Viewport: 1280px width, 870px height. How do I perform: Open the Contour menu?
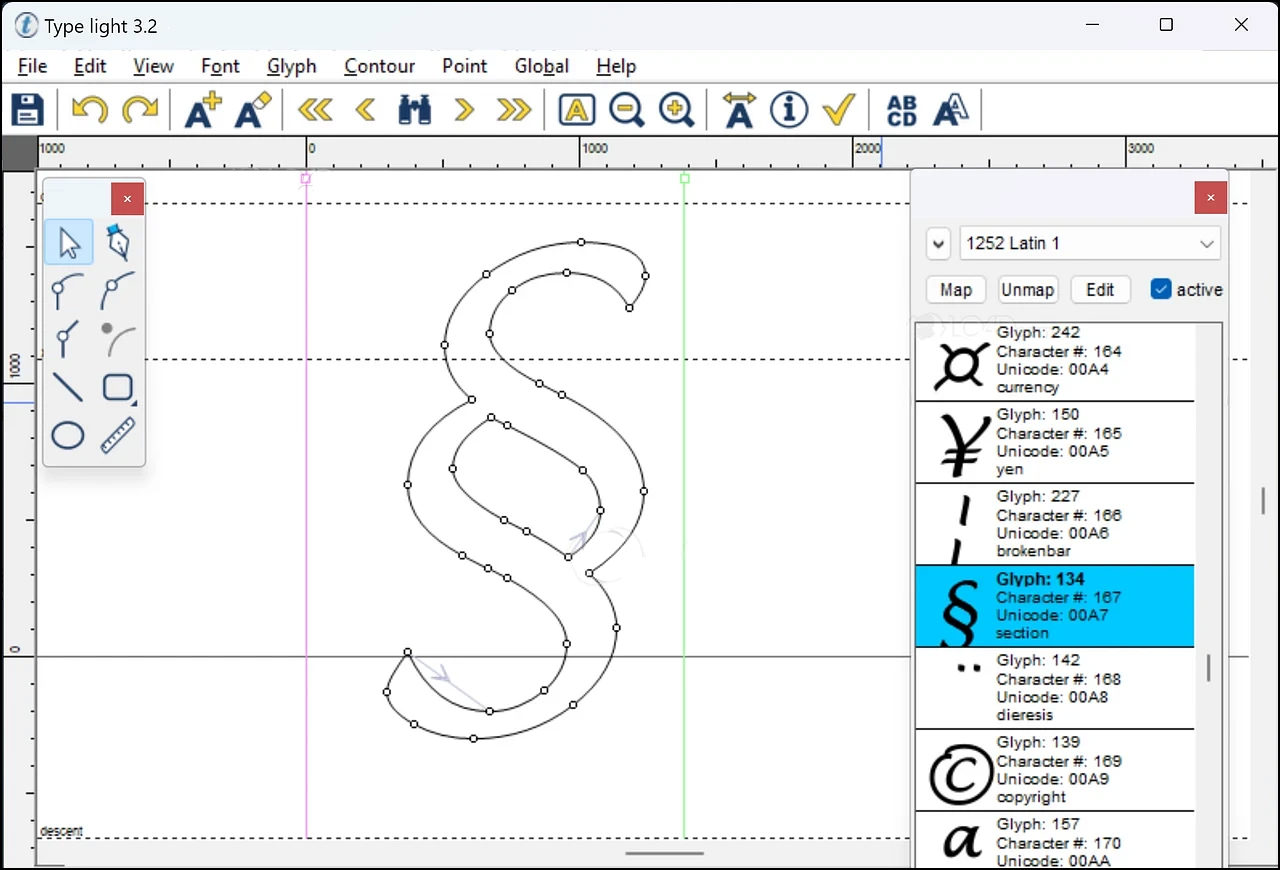point(379,66)
